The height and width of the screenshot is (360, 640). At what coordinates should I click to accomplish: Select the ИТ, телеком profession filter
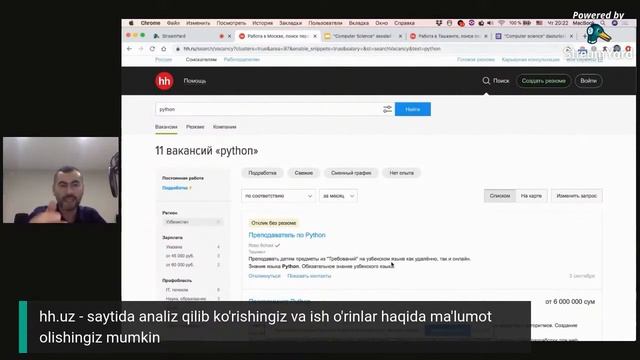[x=177, y=290]
